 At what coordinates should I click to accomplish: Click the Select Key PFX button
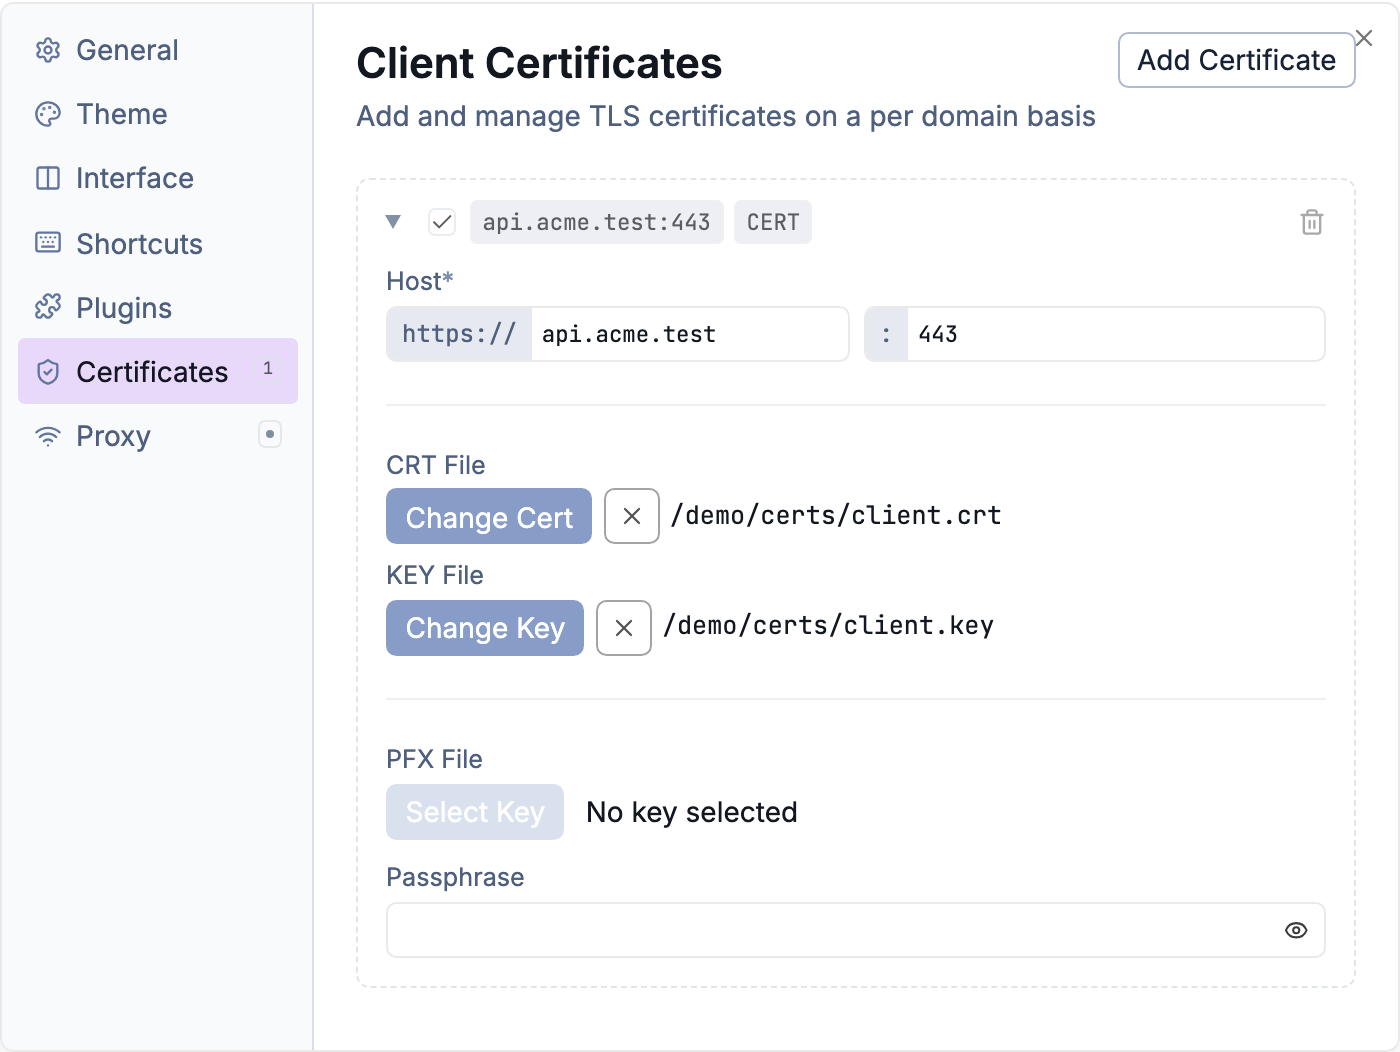(x=475, y=812)
